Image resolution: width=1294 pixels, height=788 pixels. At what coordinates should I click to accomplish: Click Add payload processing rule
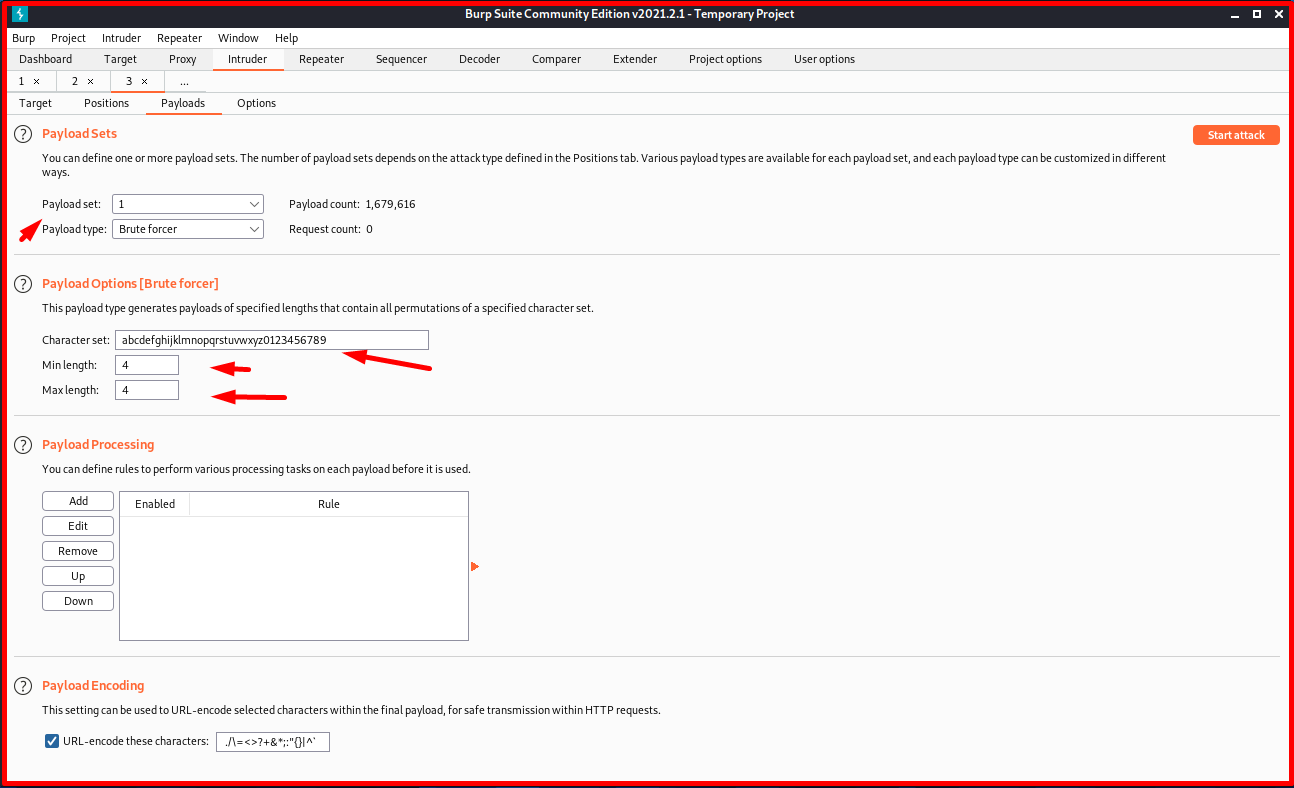click(78, 501)
